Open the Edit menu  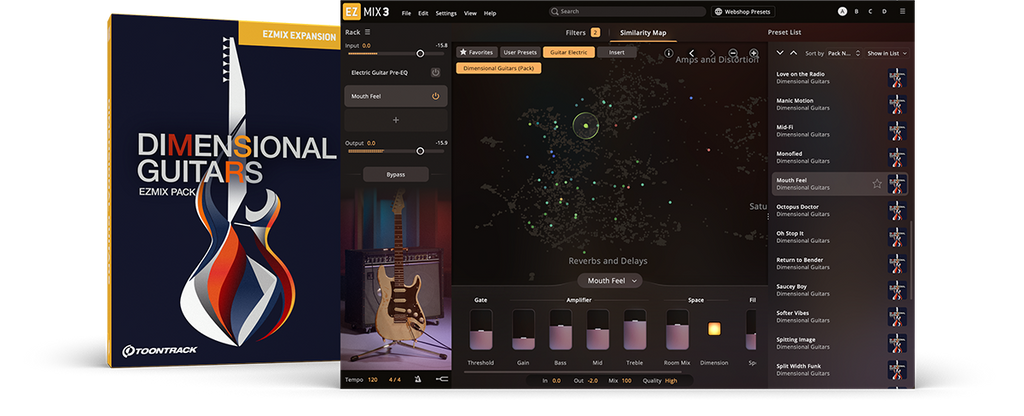[423, 13]
